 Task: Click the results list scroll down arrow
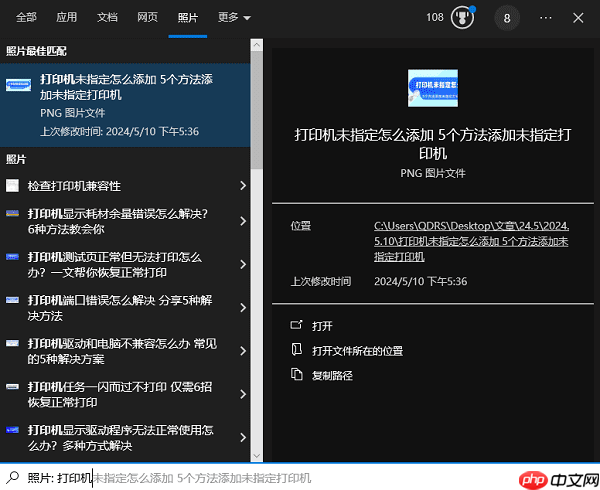point(257,456)
